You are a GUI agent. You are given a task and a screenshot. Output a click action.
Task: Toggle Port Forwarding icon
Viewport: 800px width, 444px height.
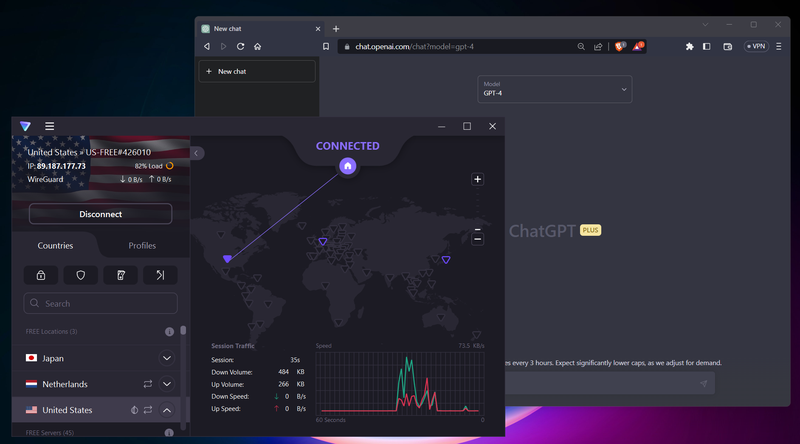(x=160, y=275)
